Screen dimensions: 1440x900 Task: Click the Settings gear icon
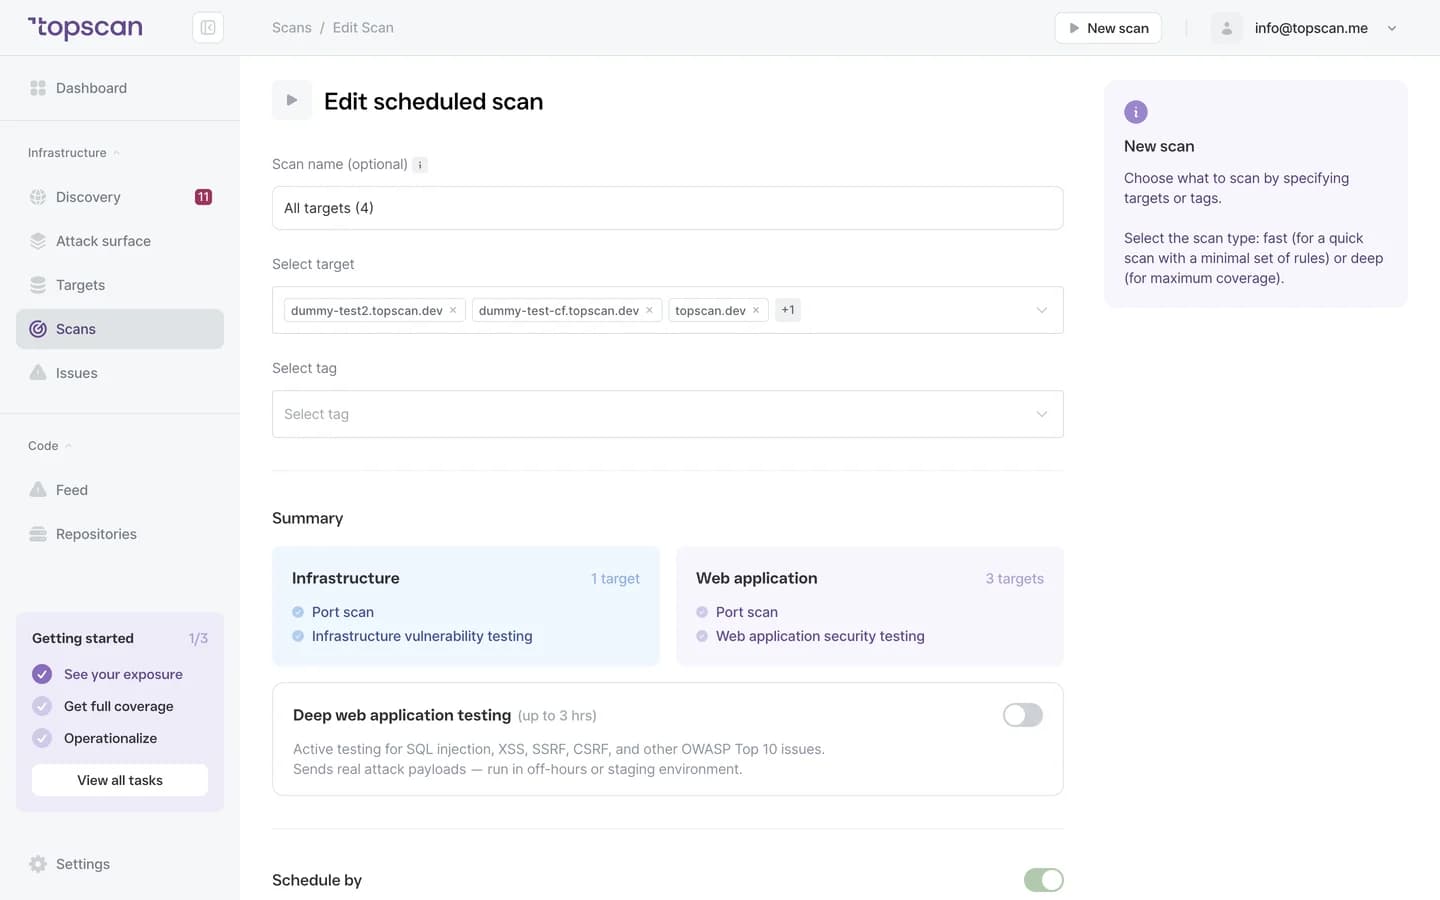point(38,864)
